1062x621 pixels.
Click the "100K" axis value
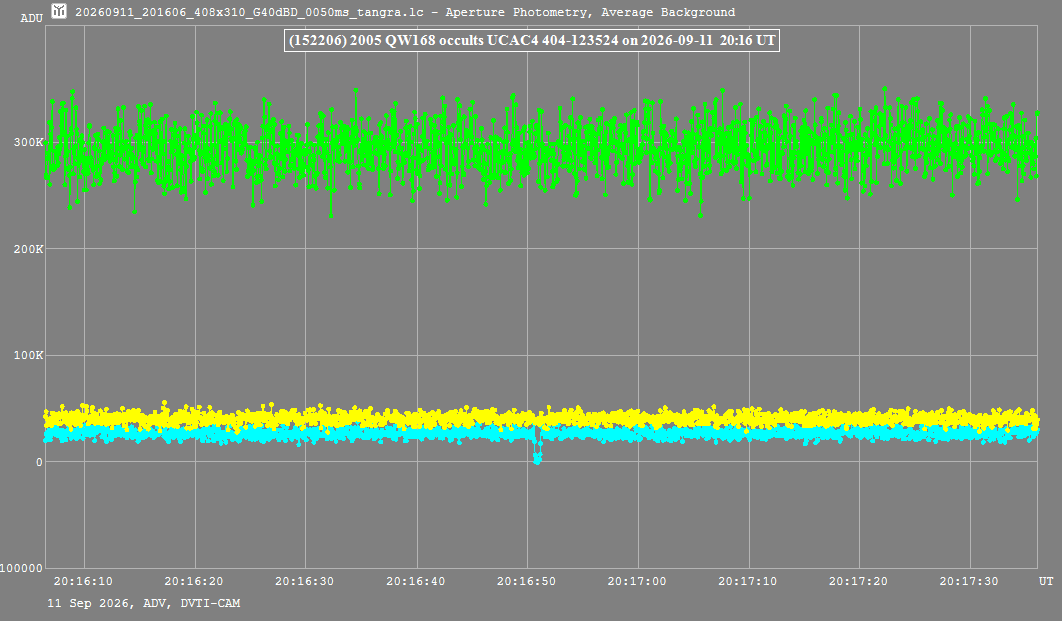coord(28,356)
